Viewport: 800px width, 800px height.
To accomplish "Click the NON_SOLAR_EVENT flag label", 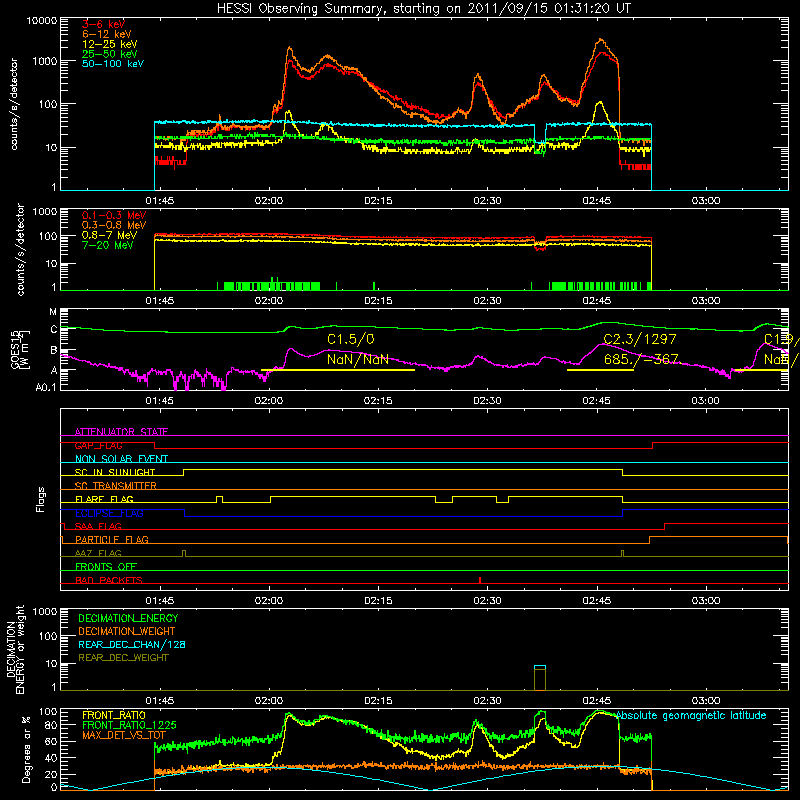I will [x=121, y=459].
